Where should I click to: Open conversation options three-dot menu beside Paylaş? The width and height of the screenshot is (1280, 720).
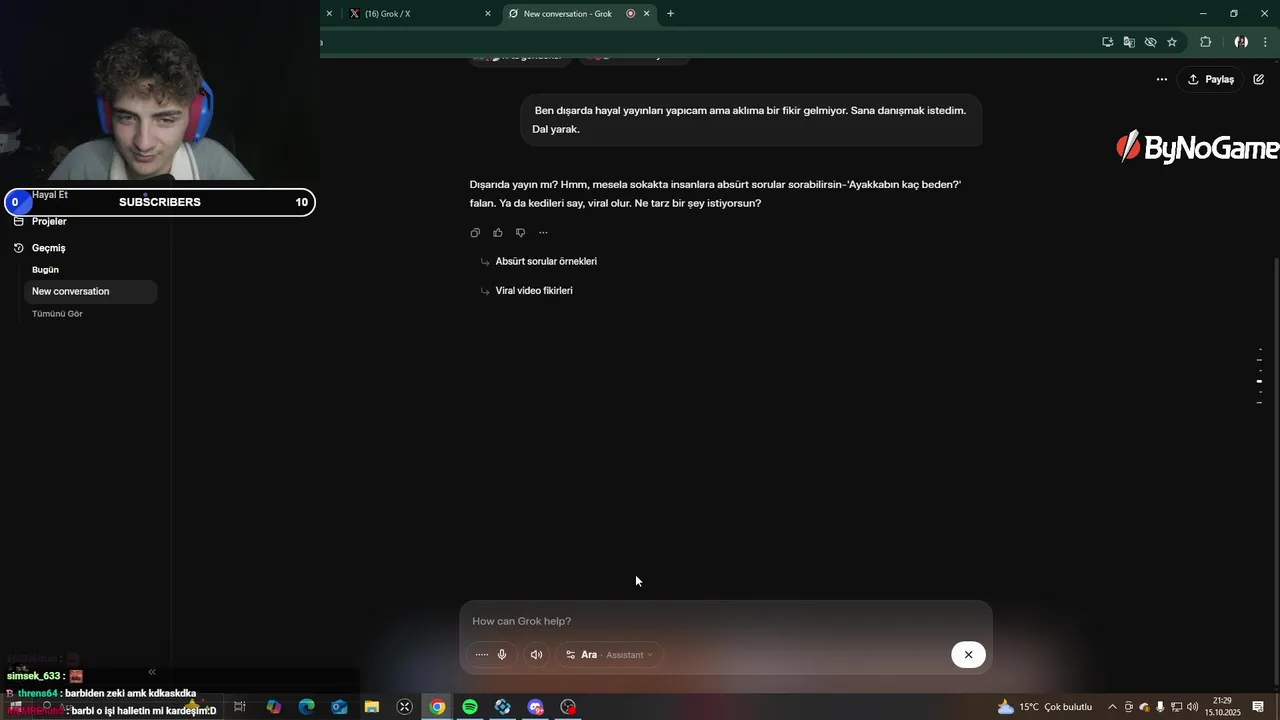(1161, 79)
